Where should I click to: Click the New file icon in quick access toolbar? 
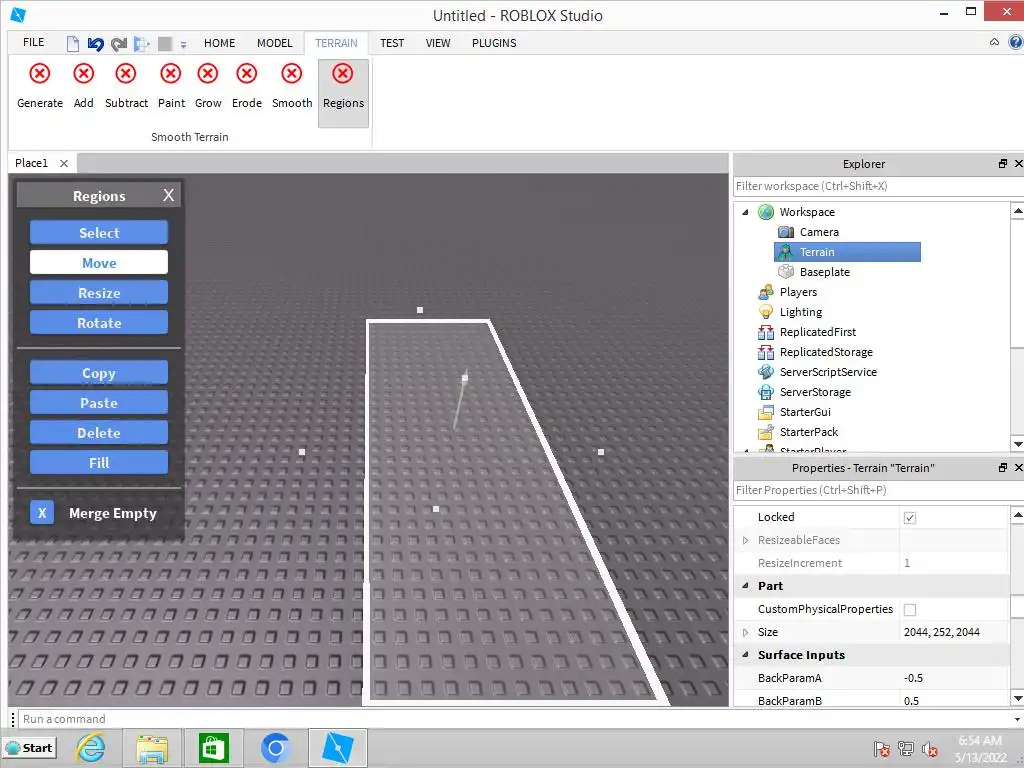[72, 43]
